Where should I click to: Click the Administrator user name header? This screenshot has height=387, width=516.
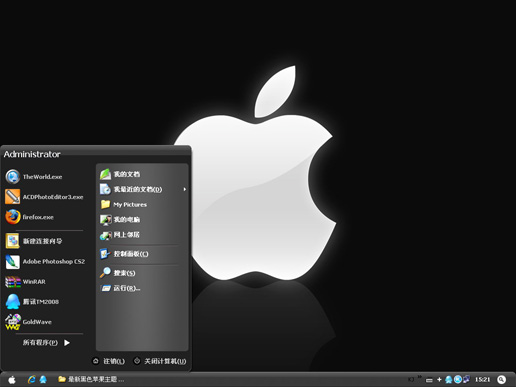point(32,154)
